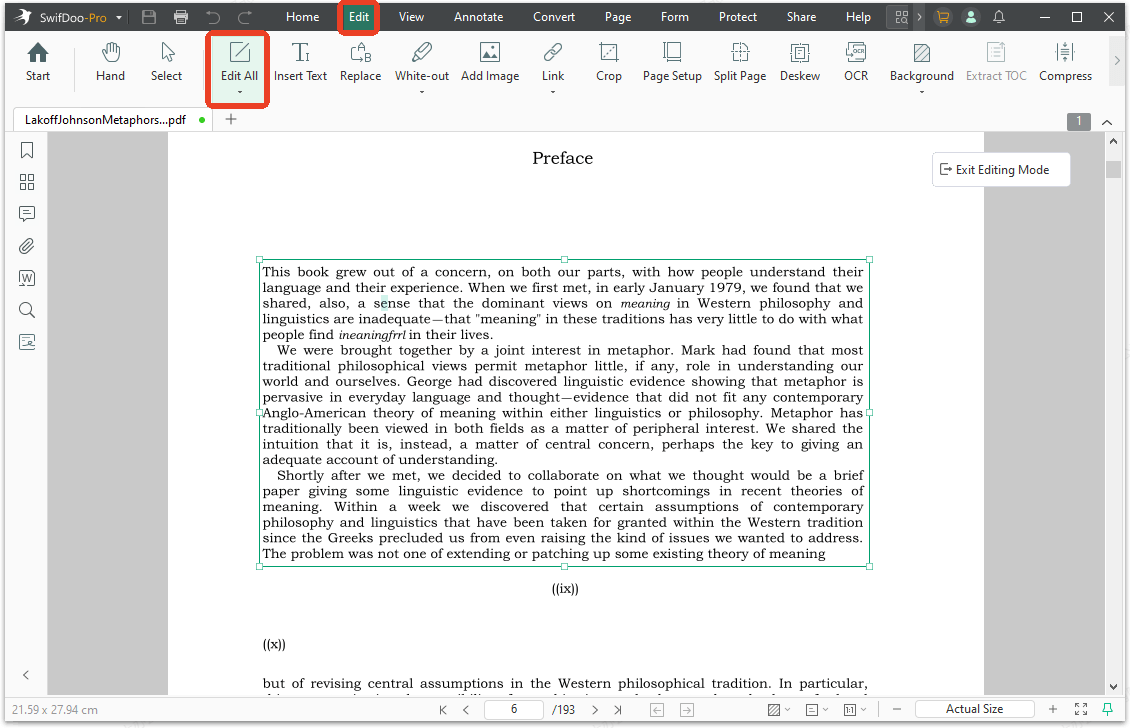The width and height of the screenshot is (1130, 728).
Task: Open the Compress tool
Action: click(1065, 62)
